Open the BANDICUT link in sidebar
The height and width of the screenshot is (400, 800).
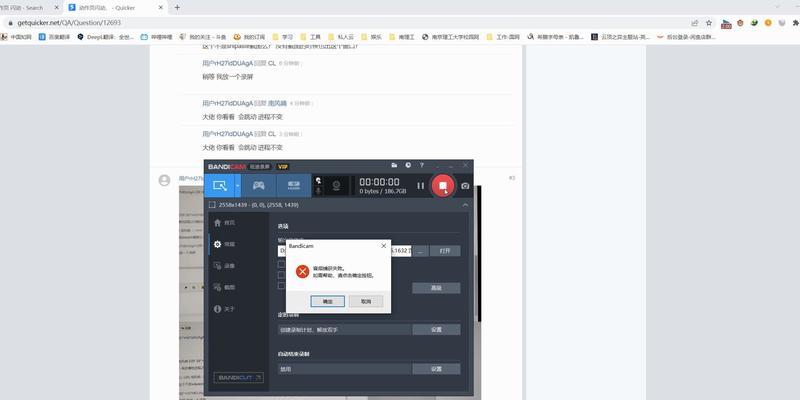tap(239, 378)
